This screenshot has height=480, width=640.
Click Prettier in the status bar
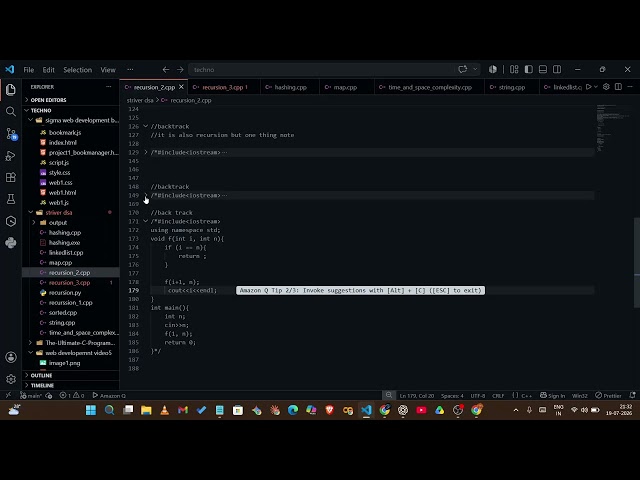point(608,396)
